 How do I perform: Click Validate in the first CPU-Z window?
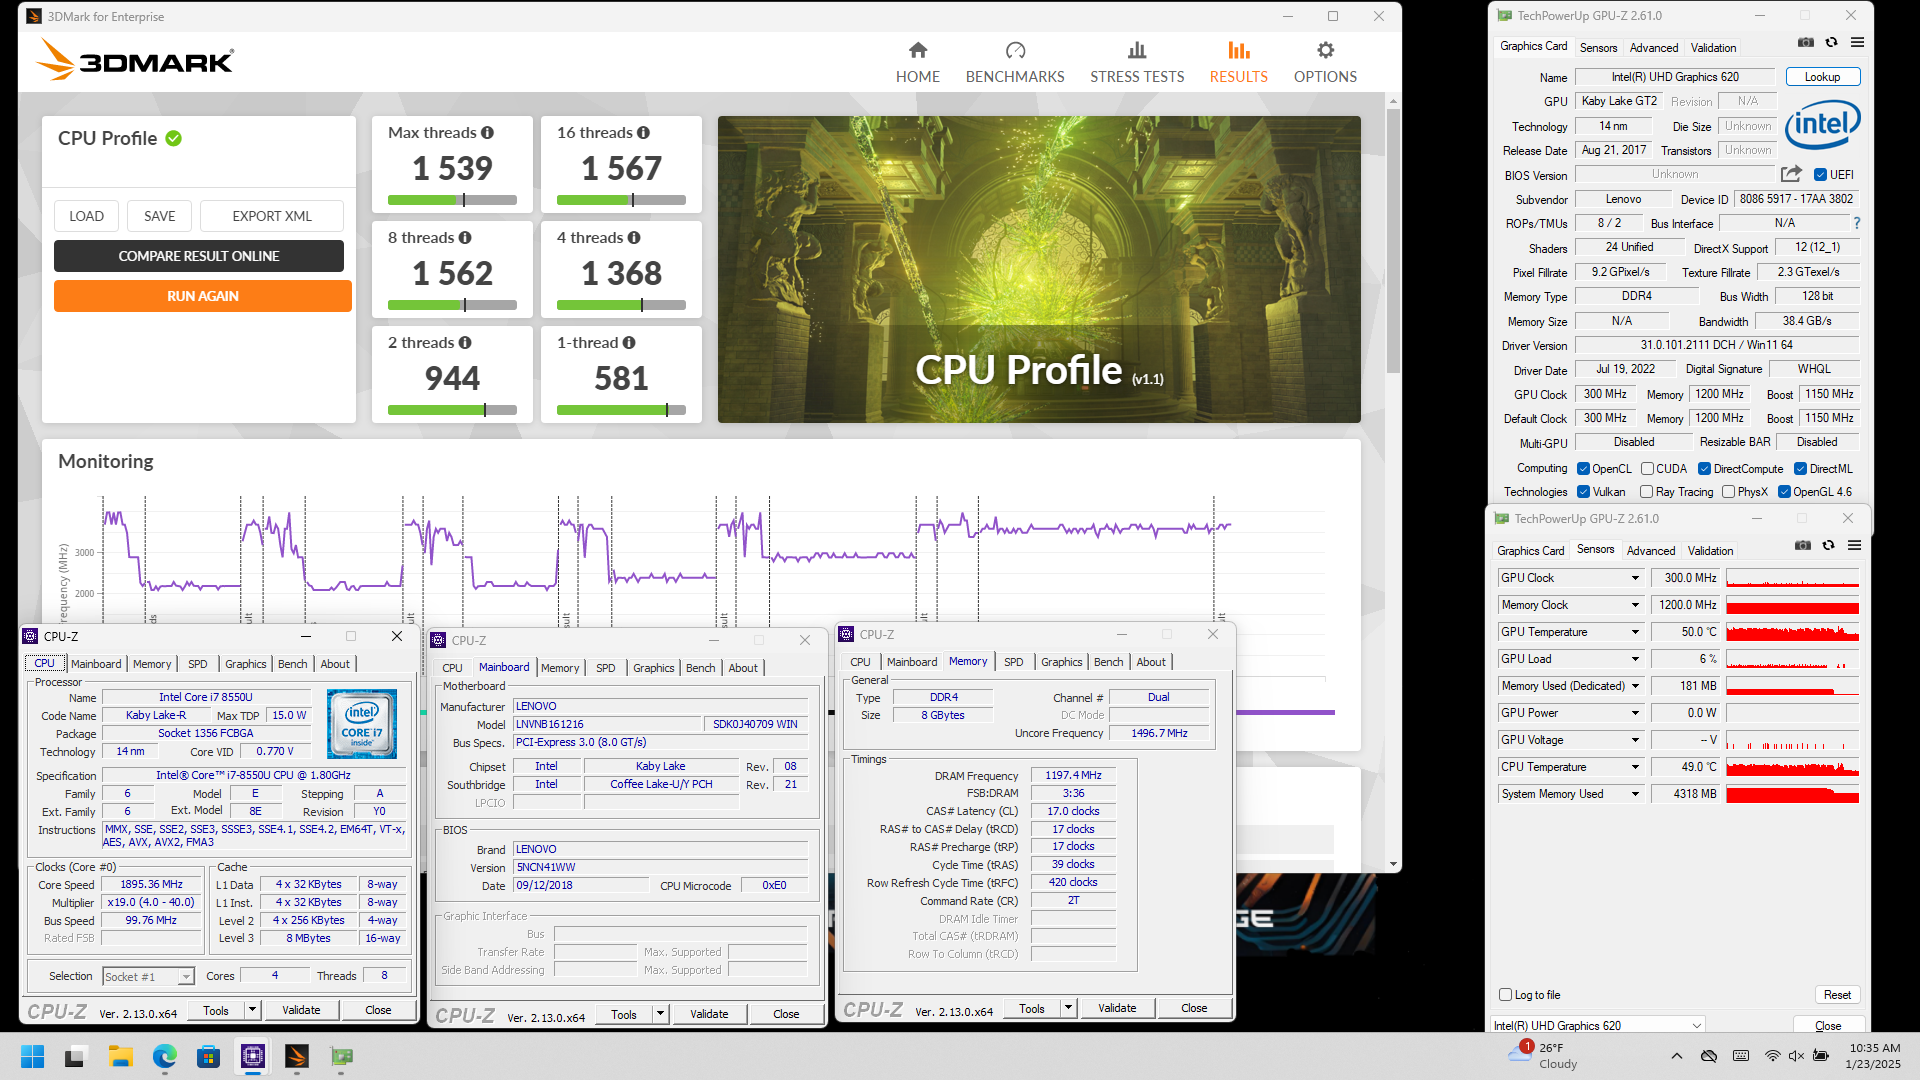[301, 1010]
